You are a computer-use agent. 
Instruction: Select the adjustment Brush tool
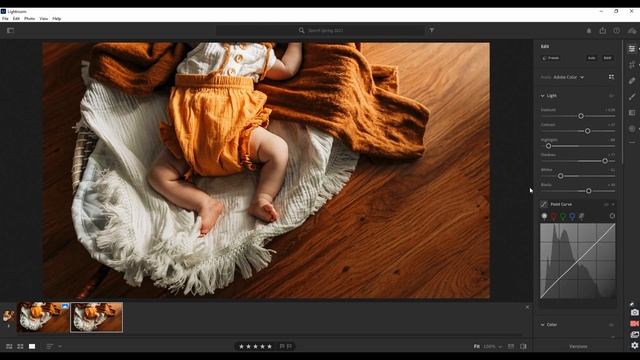pos(632,96)
